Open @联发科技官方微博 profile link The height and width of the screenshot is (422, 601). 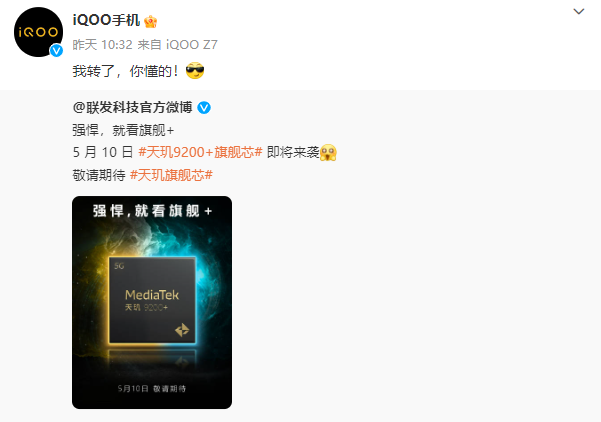click(133, 107)
